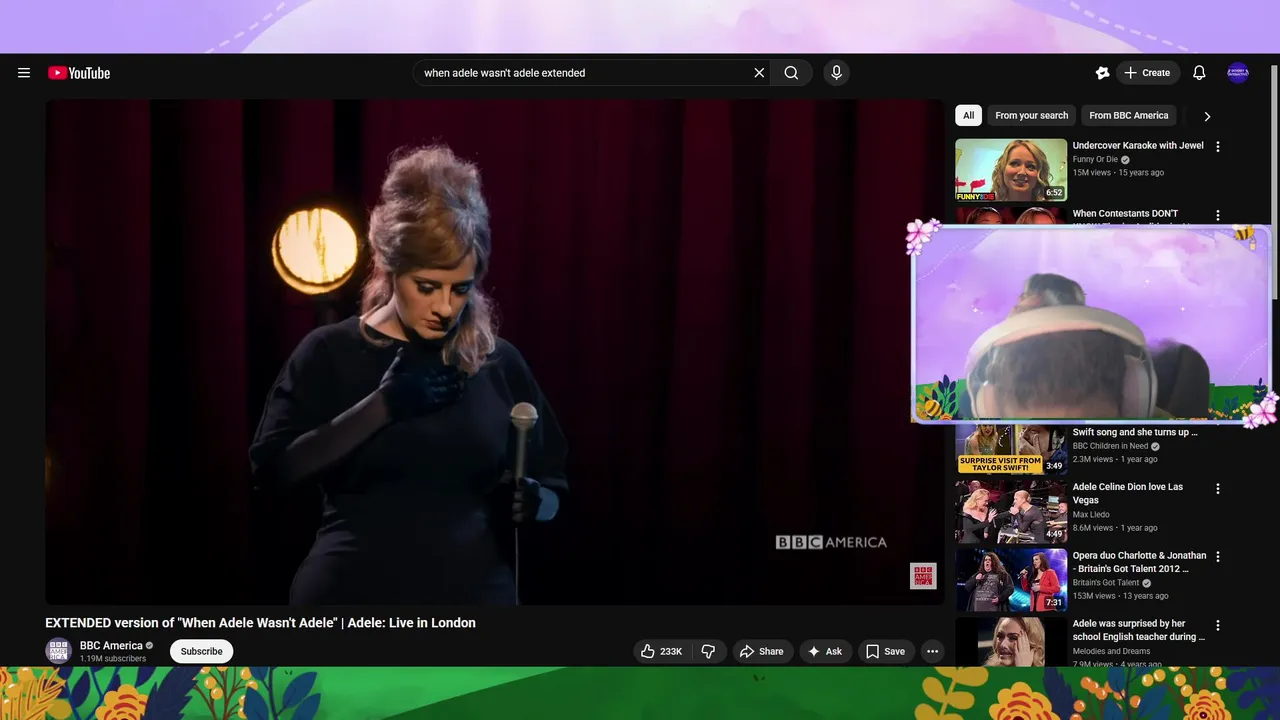Save the video to a playlist
The width and height of the screenshot is (1280, 720).
click(885, 651)
